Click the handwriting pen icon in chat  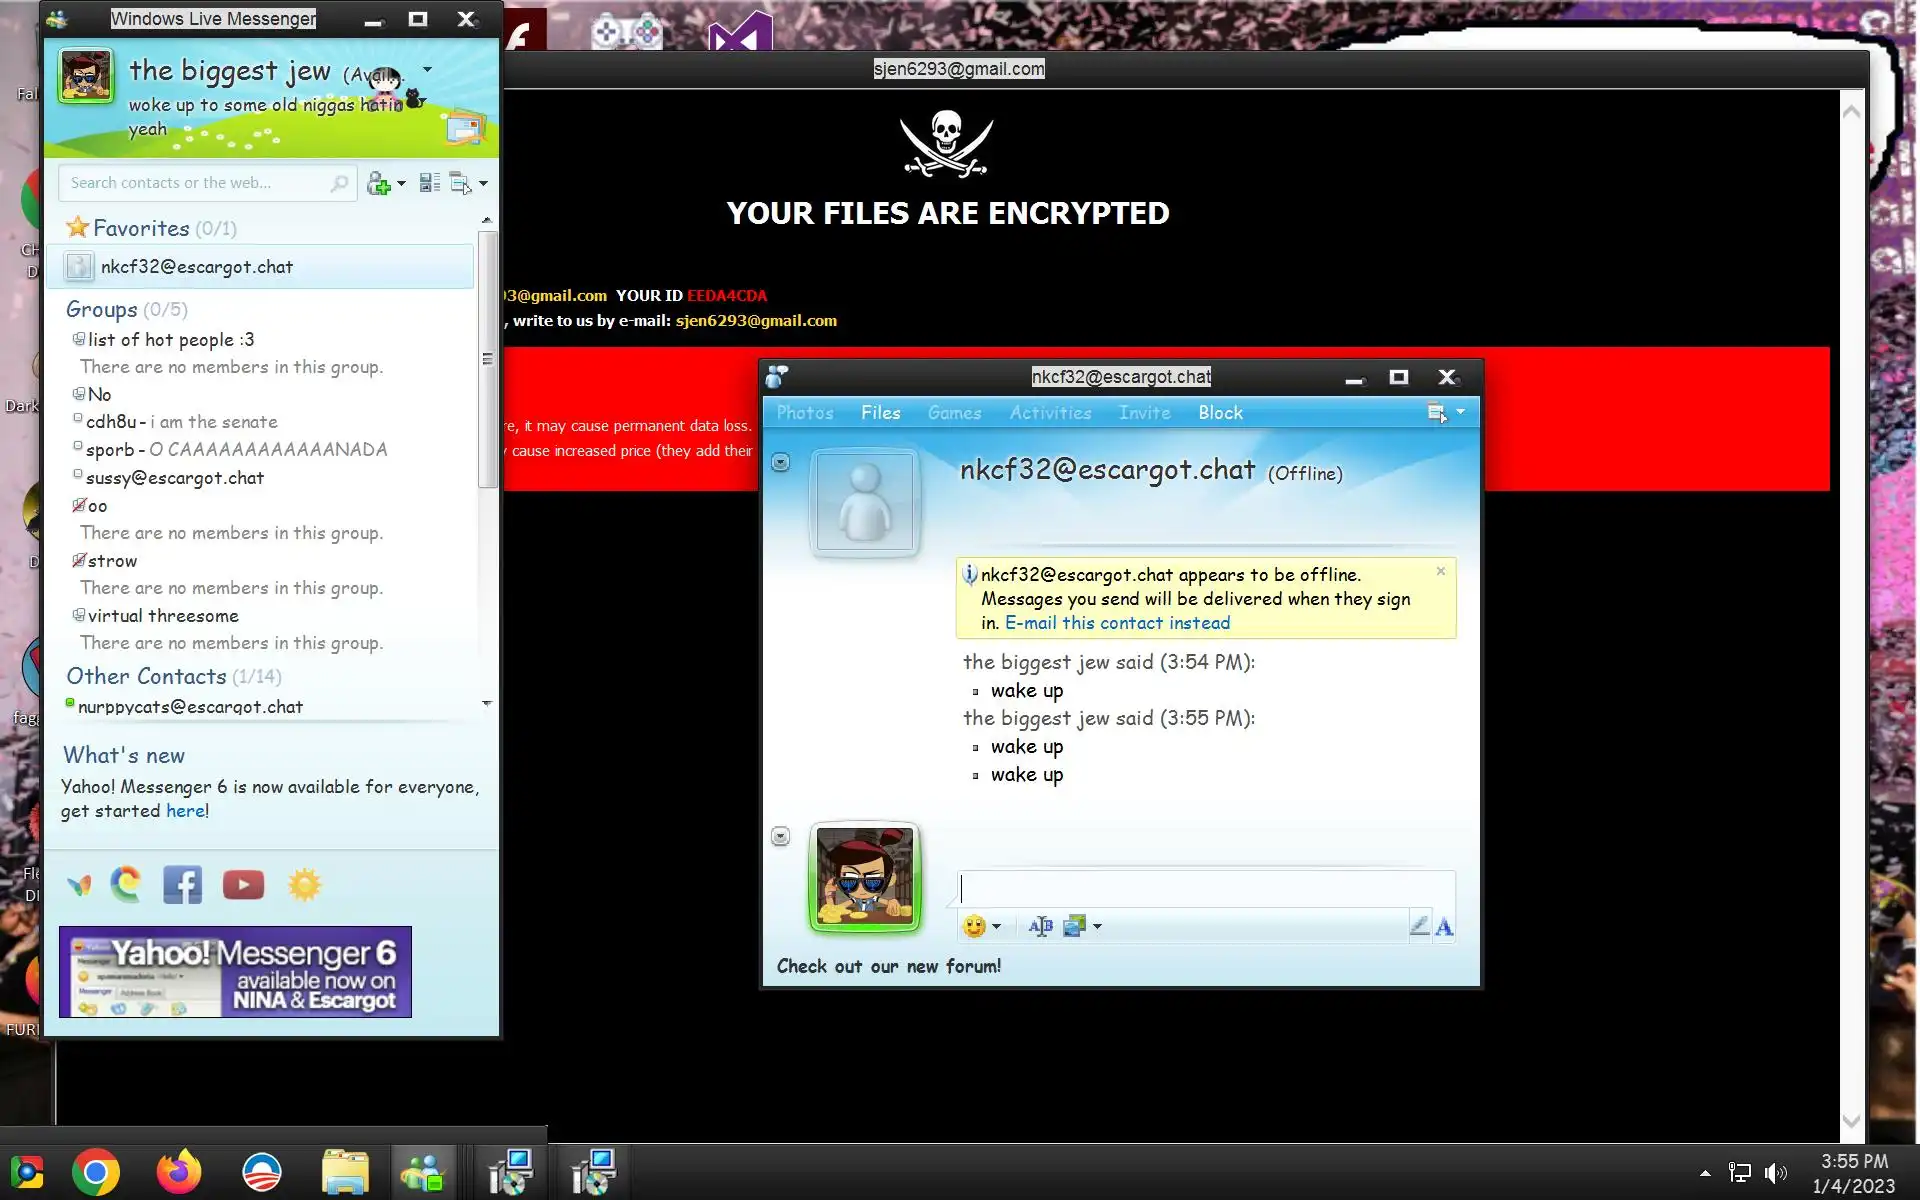[x=1419, y=926]
